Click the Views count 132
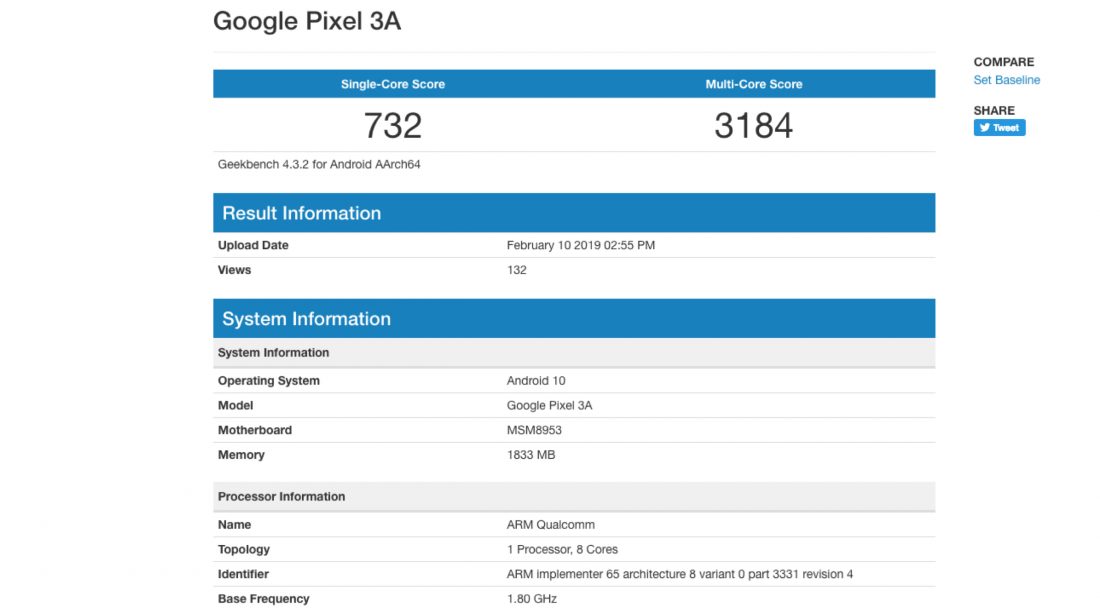The image size is (1100, 616). [x=516, y=270]
